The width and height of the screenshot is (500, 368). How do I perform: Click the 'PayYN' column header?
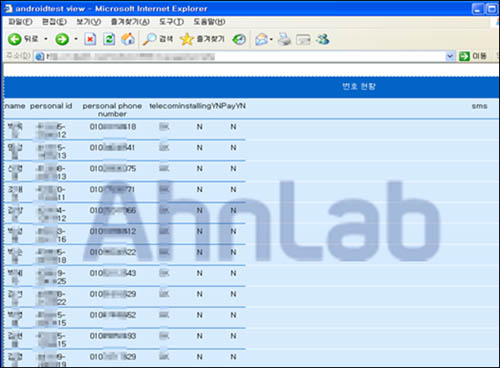[x=233, y=106]
